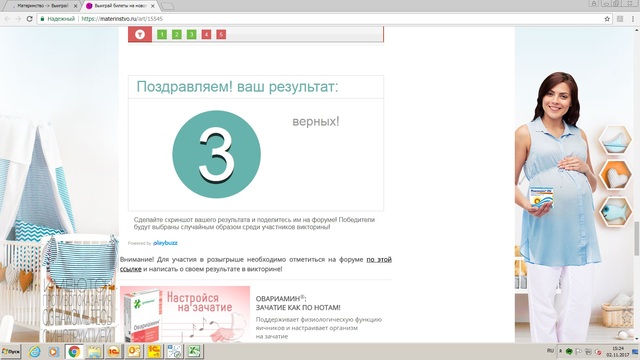The height and width of the screenshot is (360, 640).
Task: Open a new browser tab
Action: click(x=167, y=7)
